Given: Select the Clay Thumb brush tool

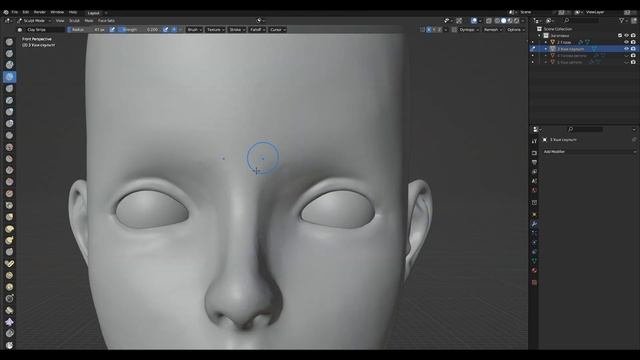Looking at the screenshot, I should click(9, 89).
